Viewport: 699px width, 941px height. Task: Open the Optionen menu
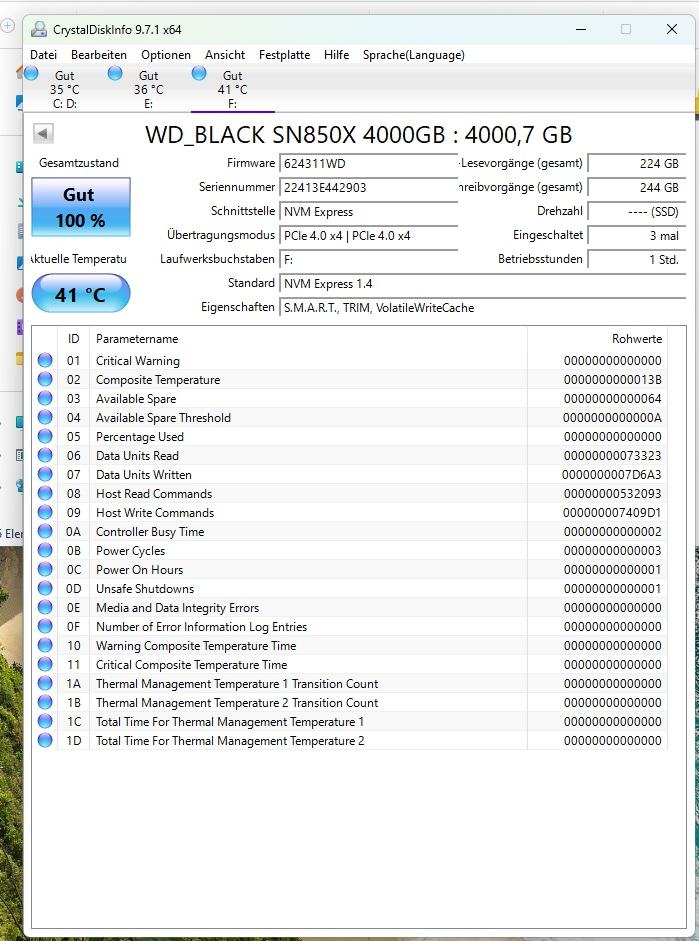(166, 55)
